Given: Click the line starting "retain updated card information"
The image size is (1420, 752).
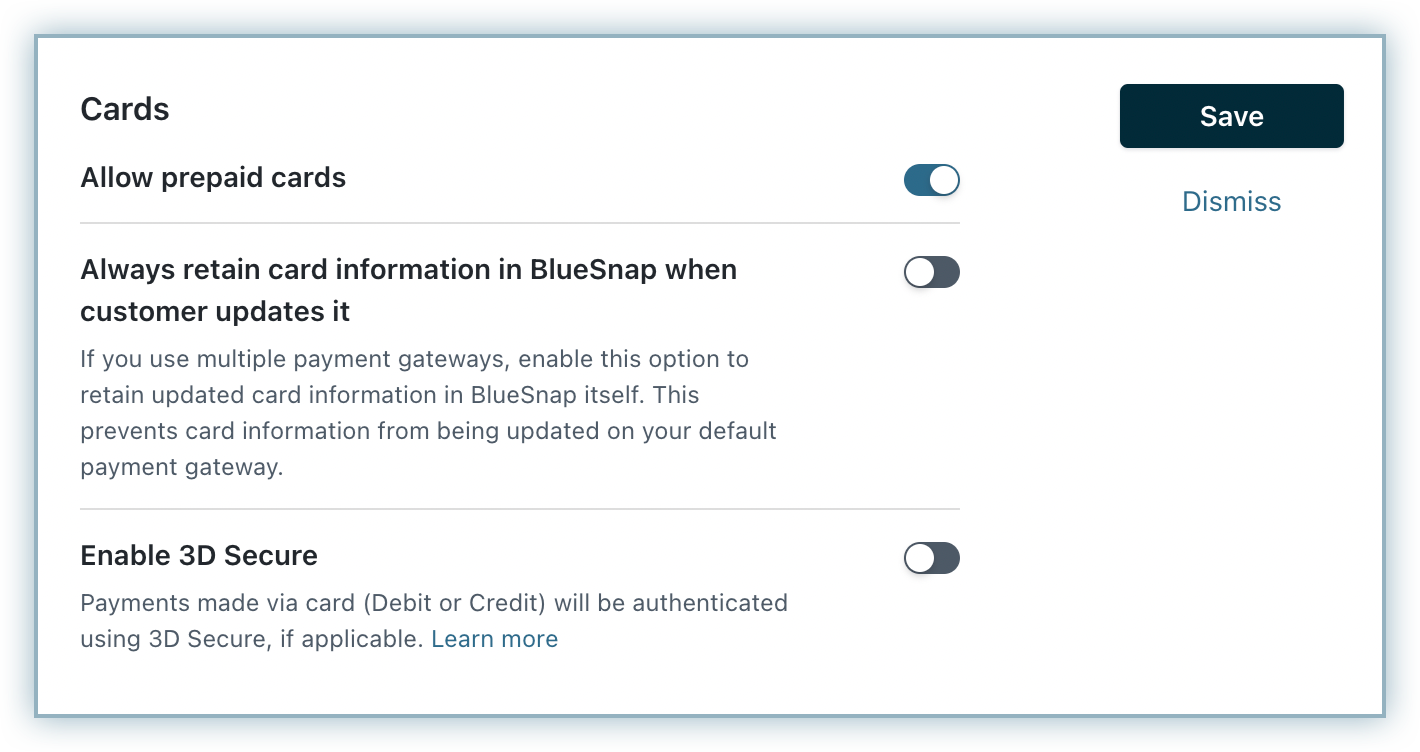Looking at the screenshot, I should (390, 395).
